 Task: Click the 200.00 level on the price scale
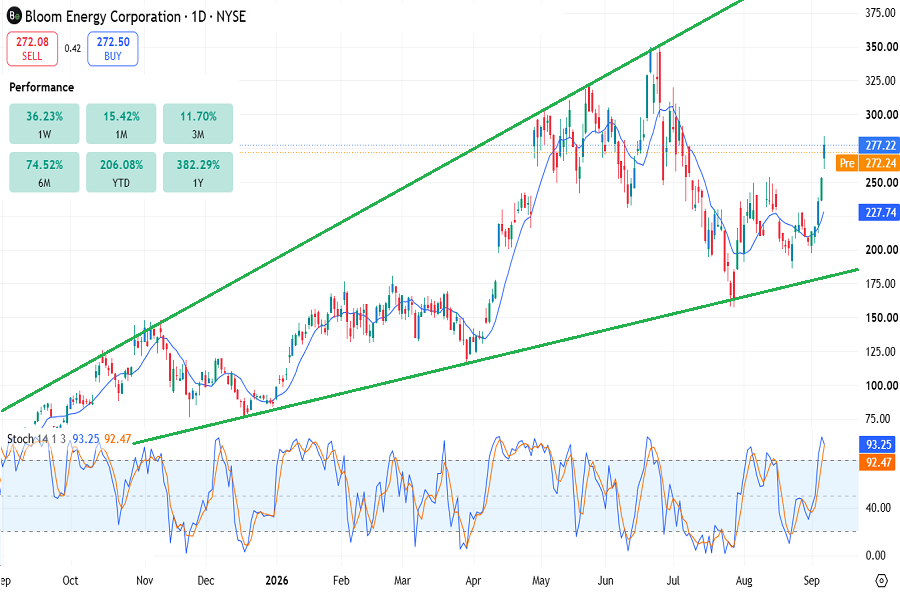881,250
